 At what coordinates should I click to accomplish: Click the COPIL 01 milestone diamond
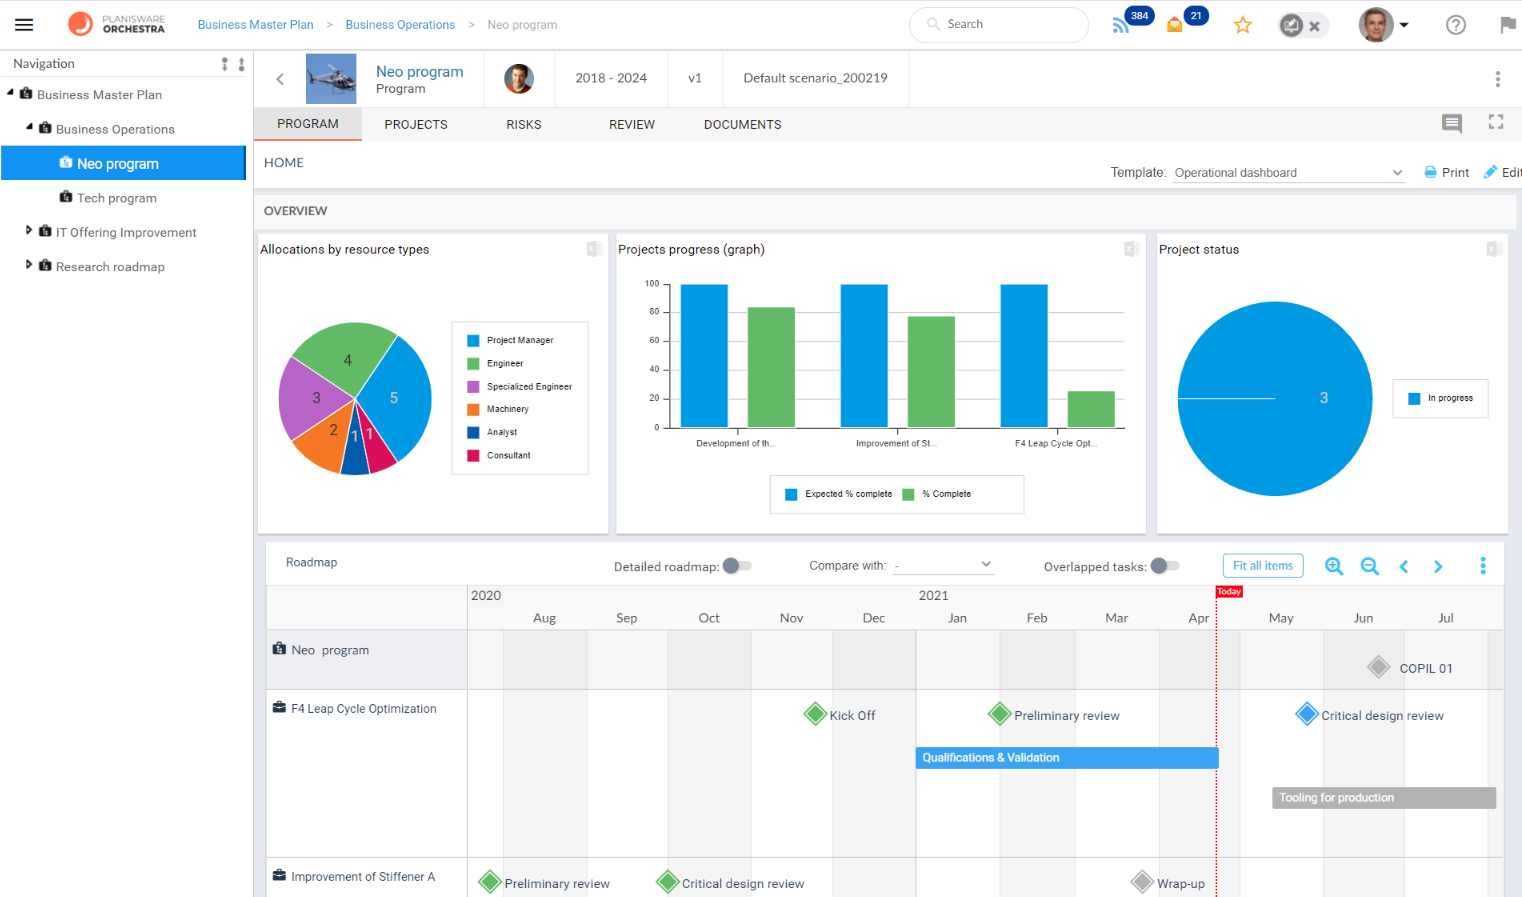coord(1379,667)
